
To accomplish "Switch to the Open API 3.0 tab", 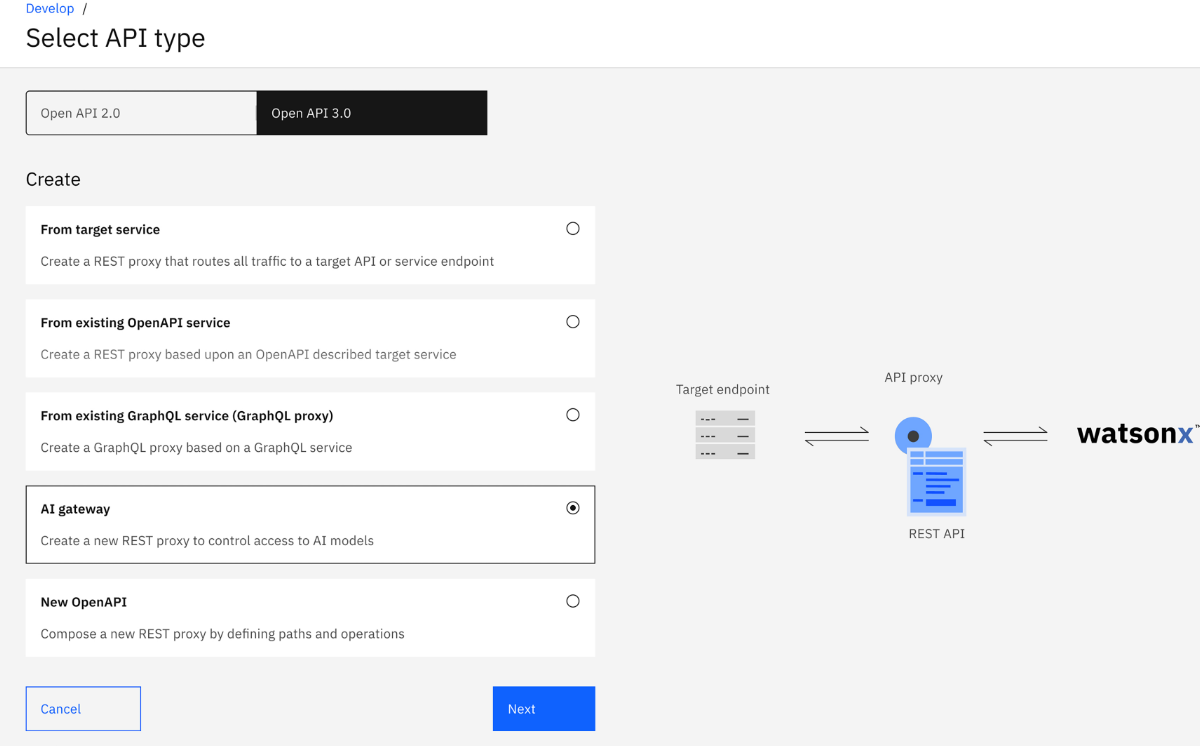I will tap(372, 113).
